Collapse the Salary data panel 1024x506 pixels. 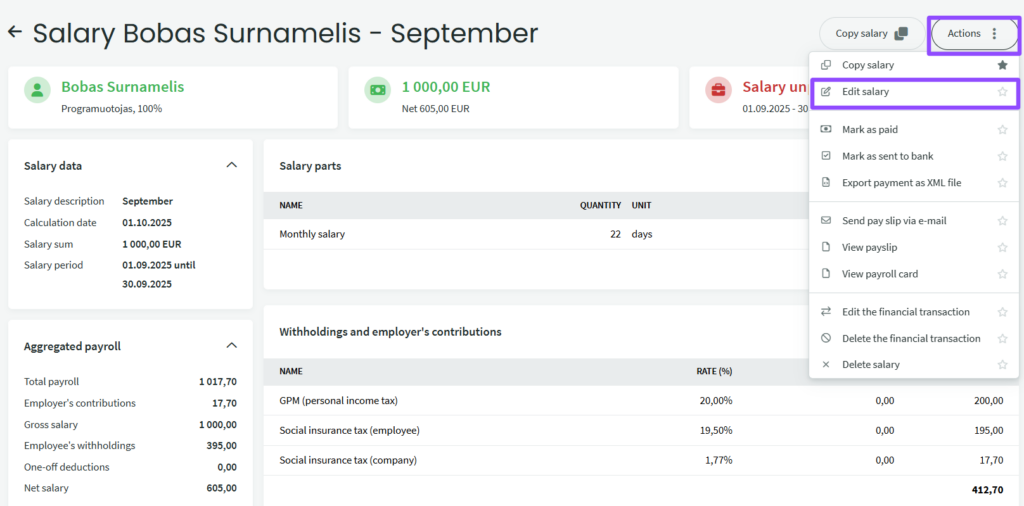[231, 165]
